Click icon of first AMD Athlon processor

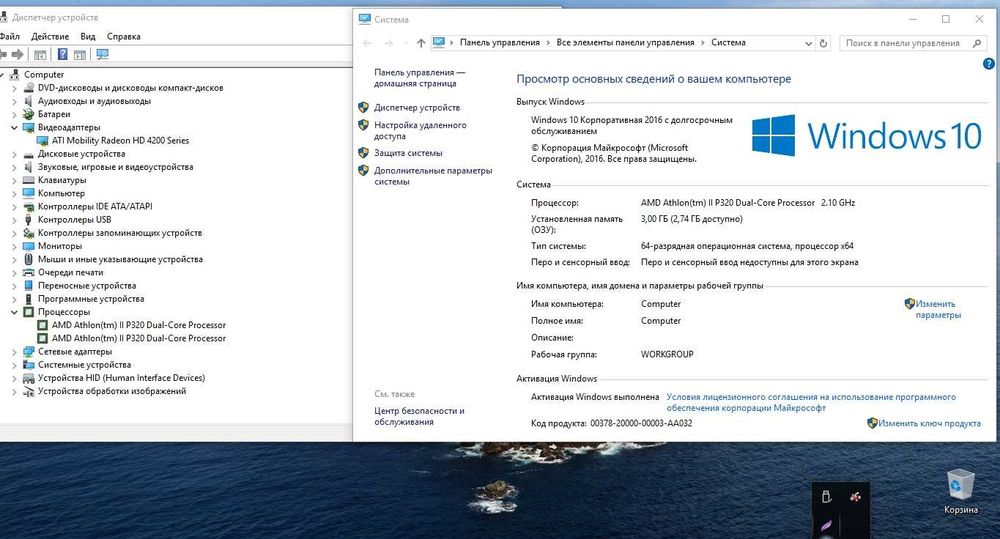43,325
